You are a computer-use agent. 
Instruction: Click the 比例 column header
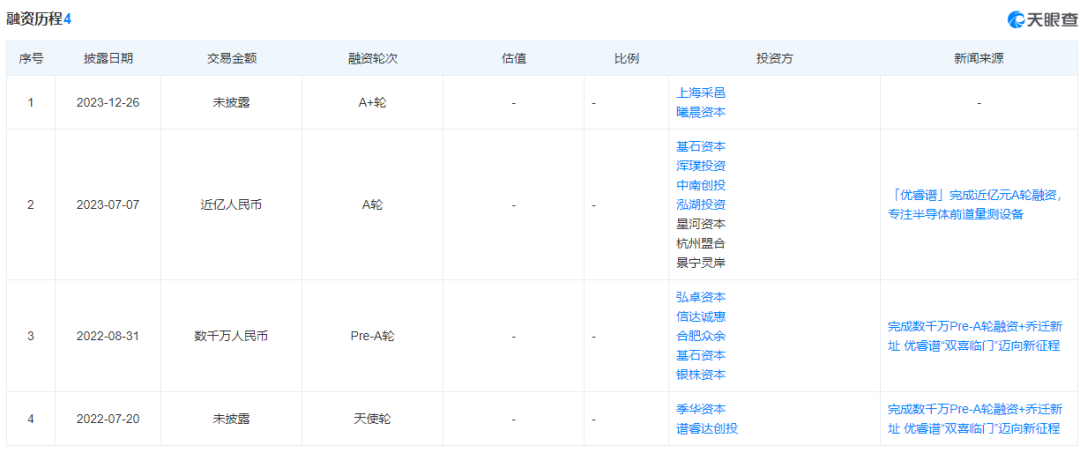point(626,59)
